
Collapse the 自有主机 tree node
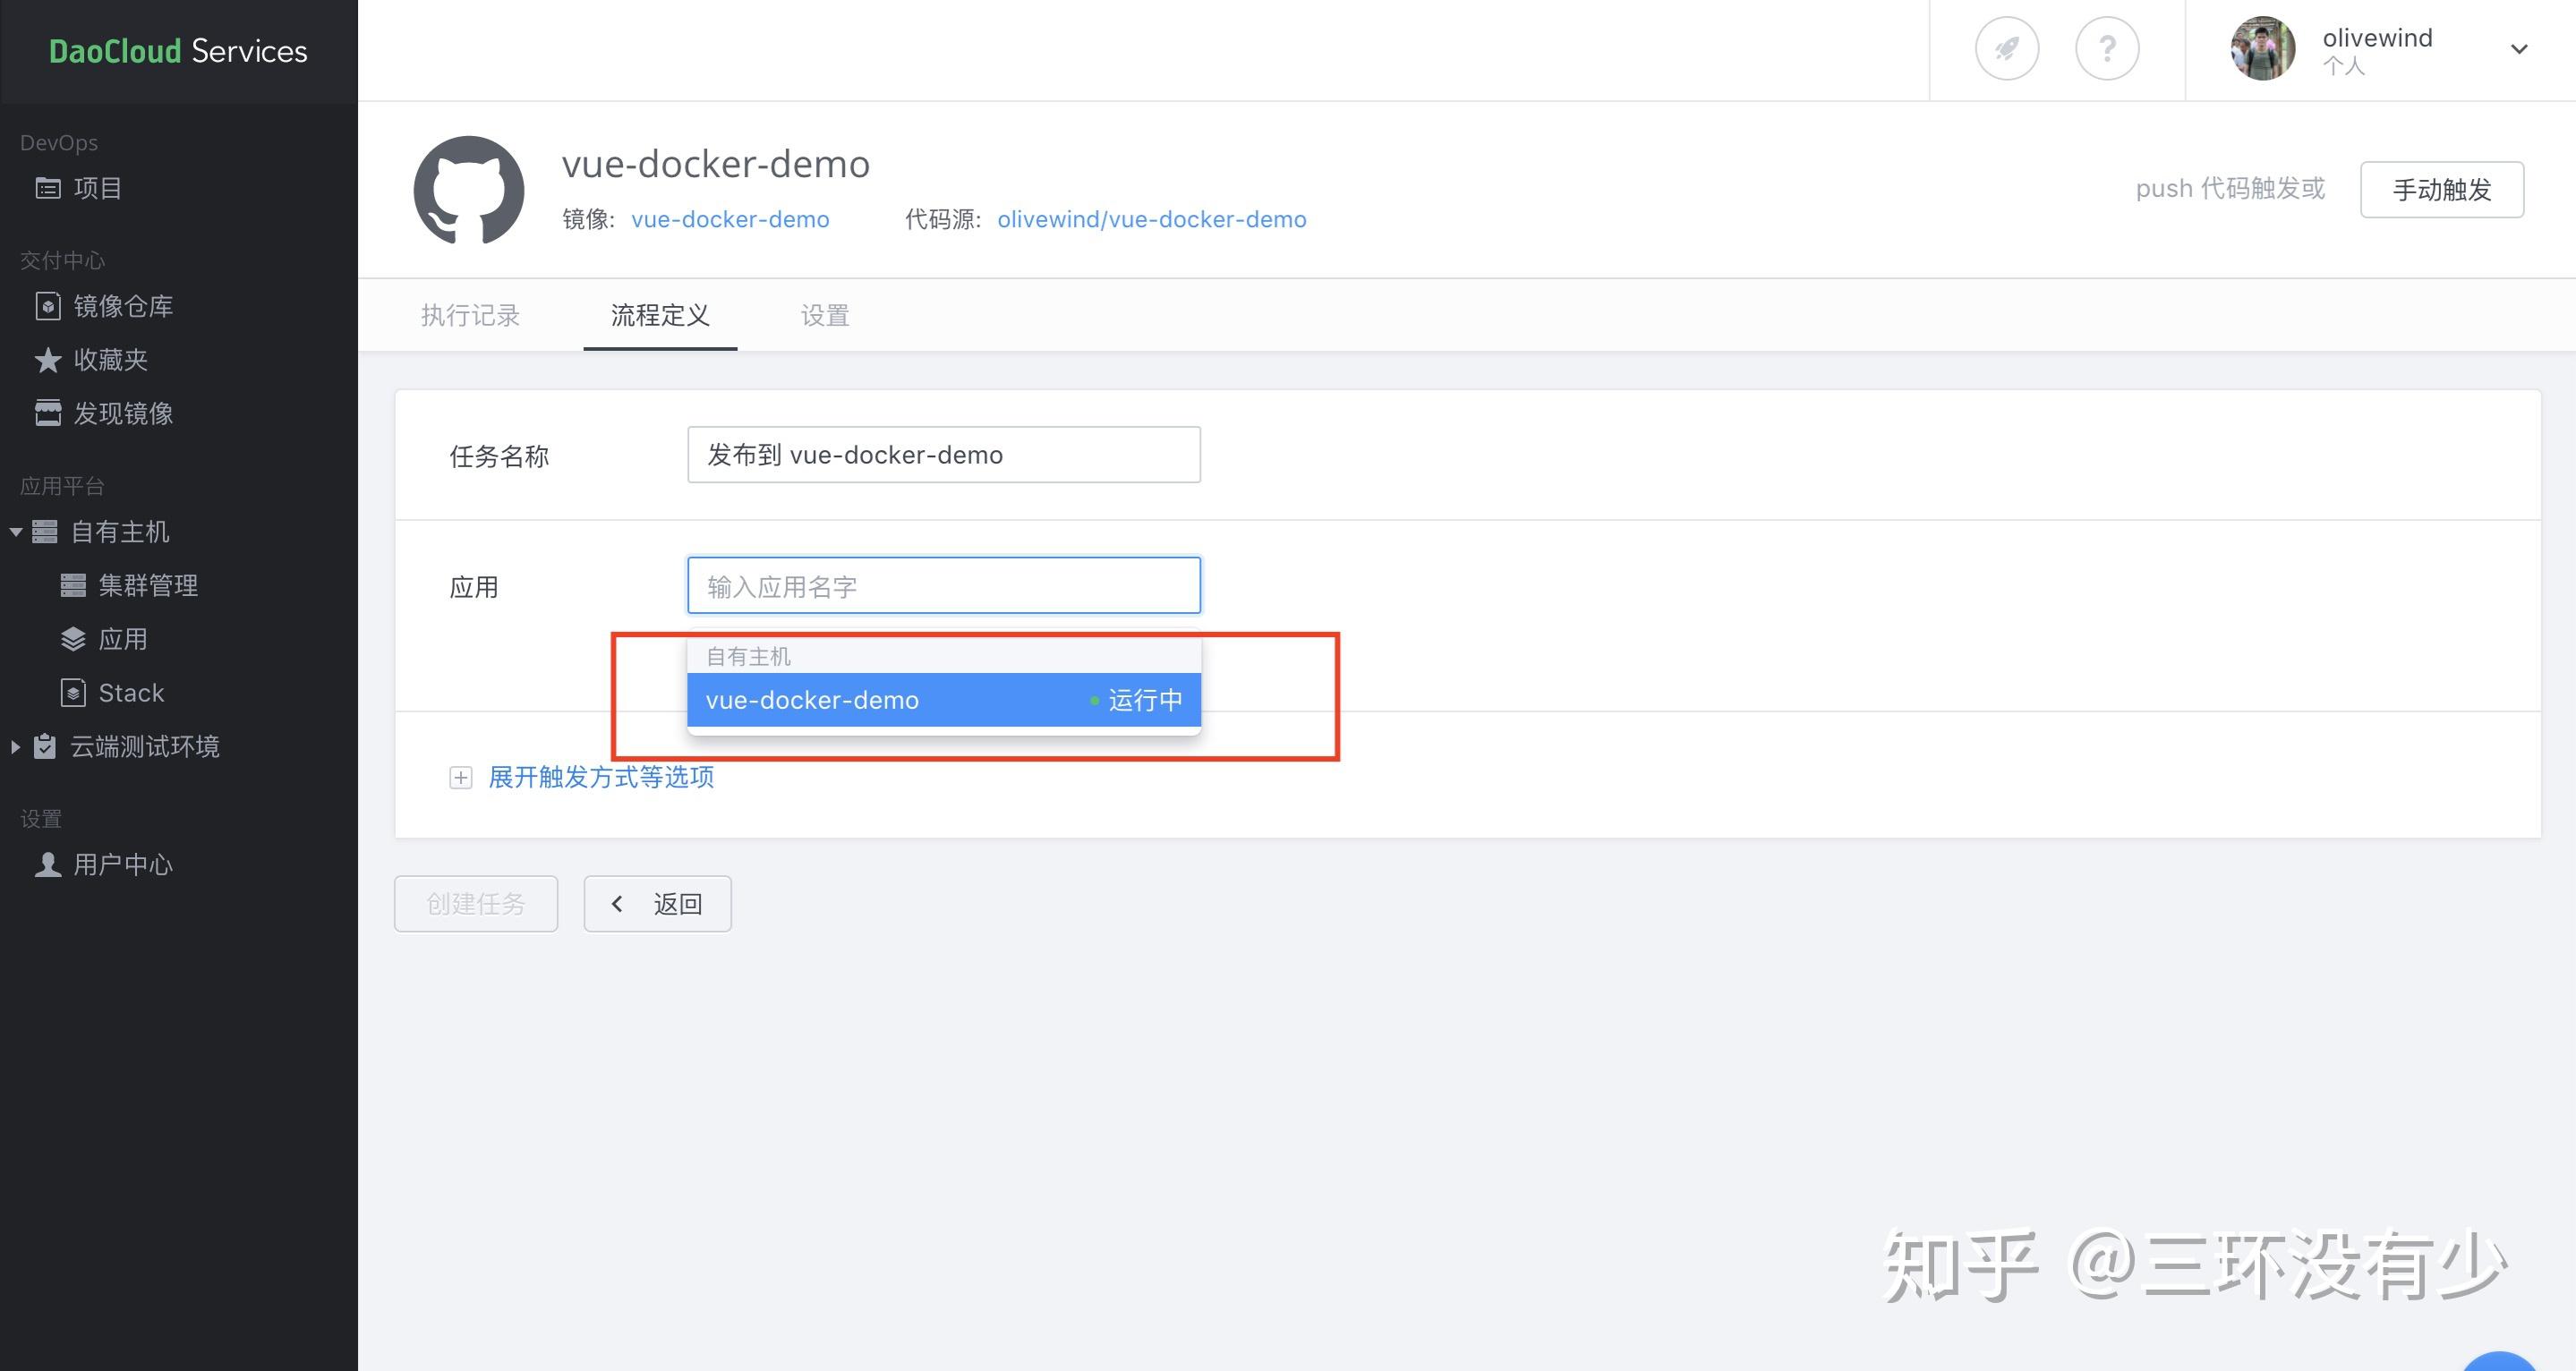tap(16, 532)
